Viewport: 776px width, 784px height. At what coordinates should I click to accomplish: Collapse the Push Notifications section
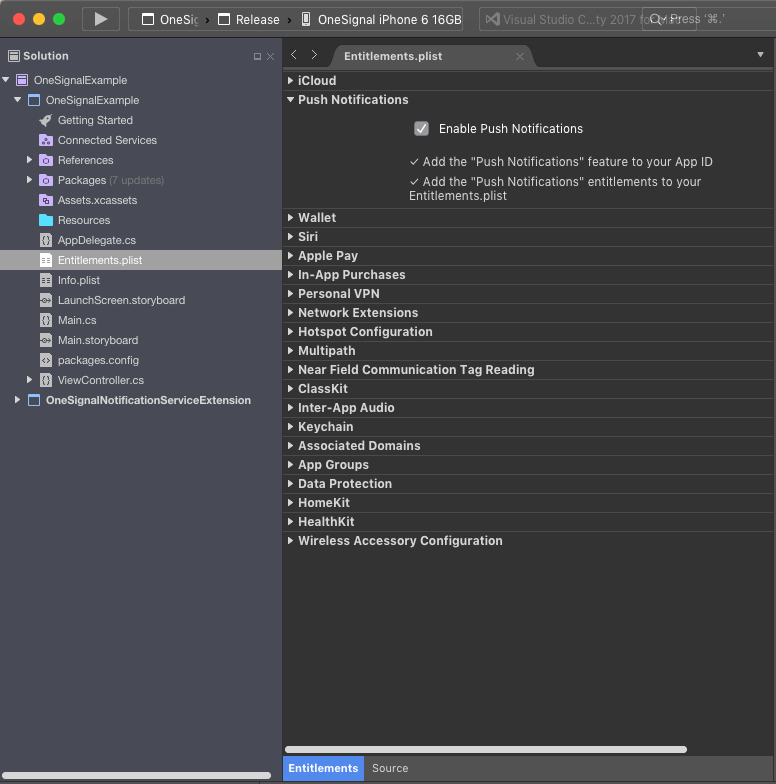click(290, 100)
